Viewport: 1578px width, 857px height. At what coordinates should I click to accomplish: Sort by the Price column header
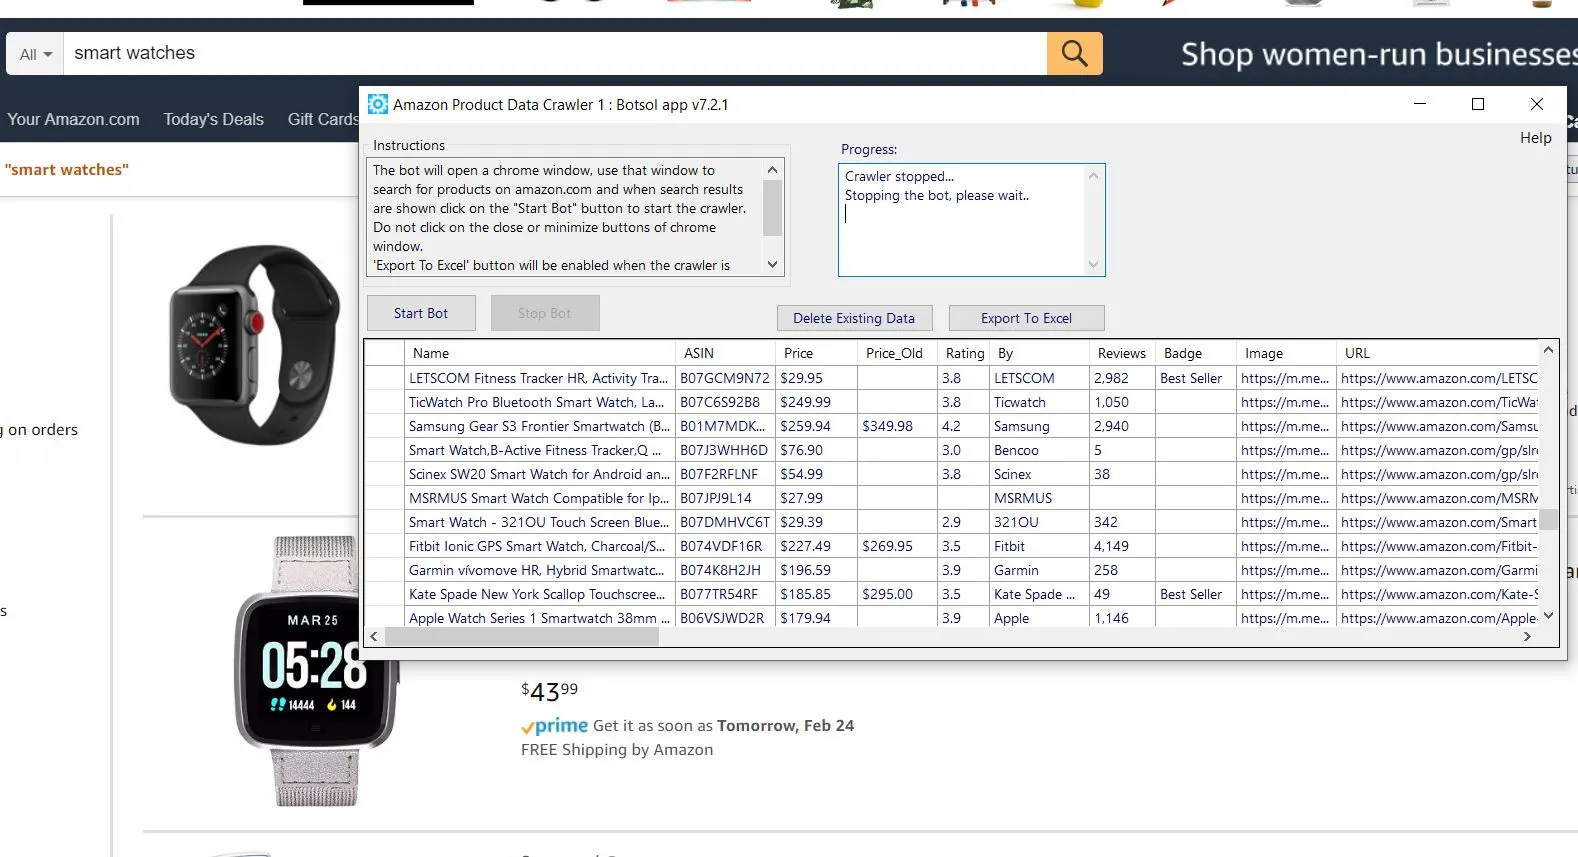(x=817, y=353)
